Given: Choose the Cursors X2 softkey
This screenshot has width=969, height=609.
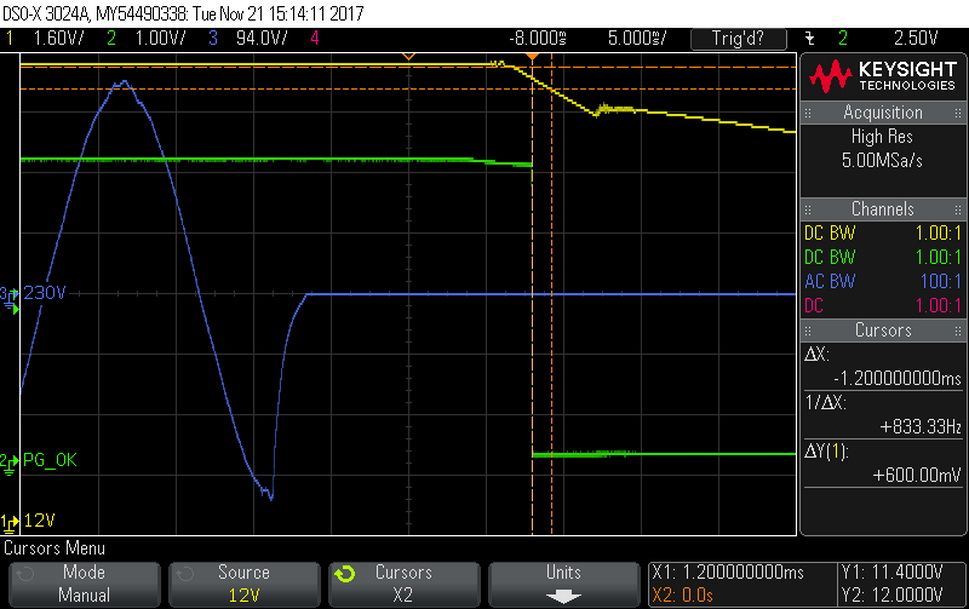Looking at the screenshot, I should coord(404,584).
